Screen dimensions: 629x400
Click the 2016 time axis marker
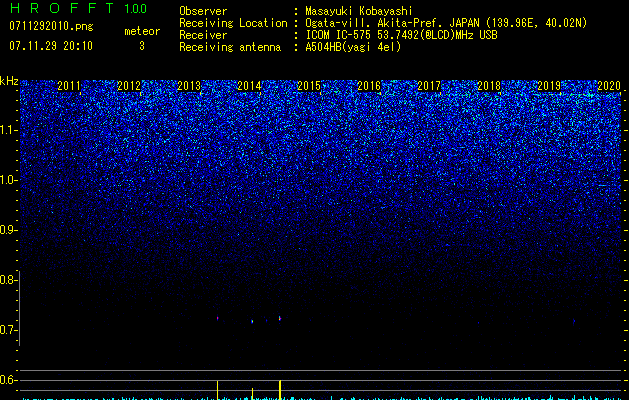click(x=369, y=85)
